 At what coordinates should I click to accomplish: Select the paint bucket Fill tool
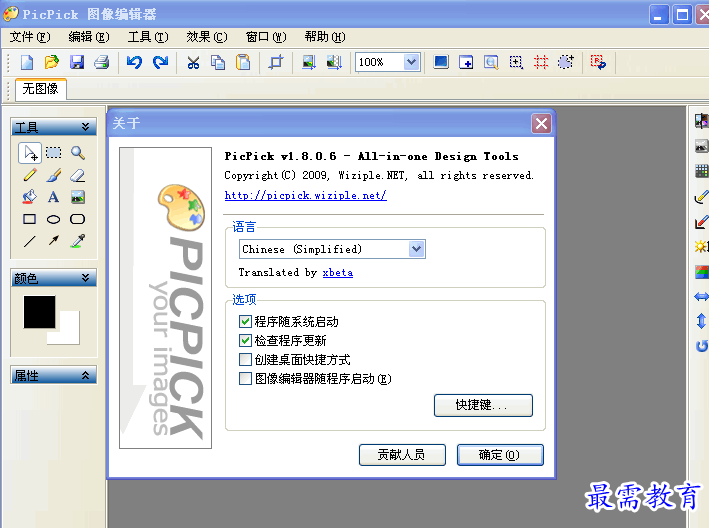coord(30,197)
